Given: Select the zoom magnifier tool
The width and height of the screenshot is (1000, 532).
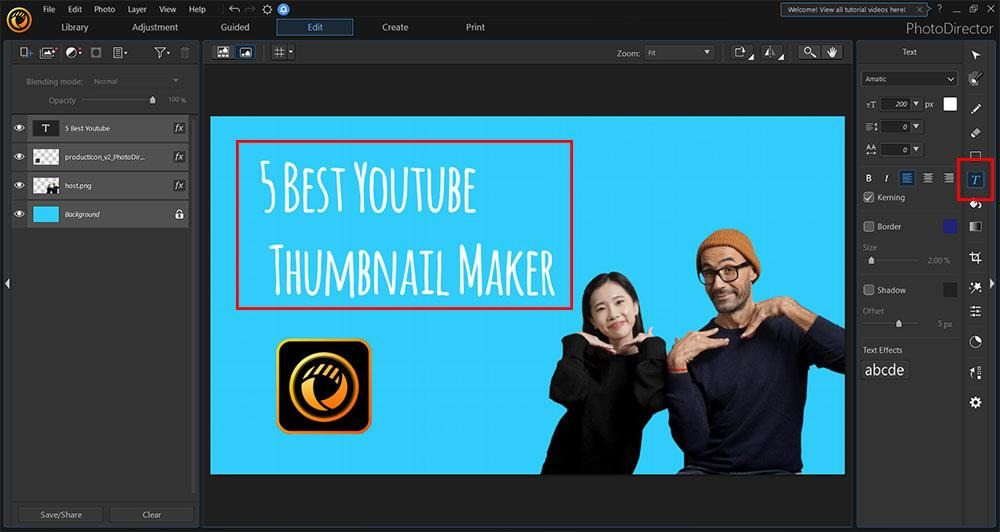Looking at the screenshot, I should pyautogui.click(x=809, y=53).
